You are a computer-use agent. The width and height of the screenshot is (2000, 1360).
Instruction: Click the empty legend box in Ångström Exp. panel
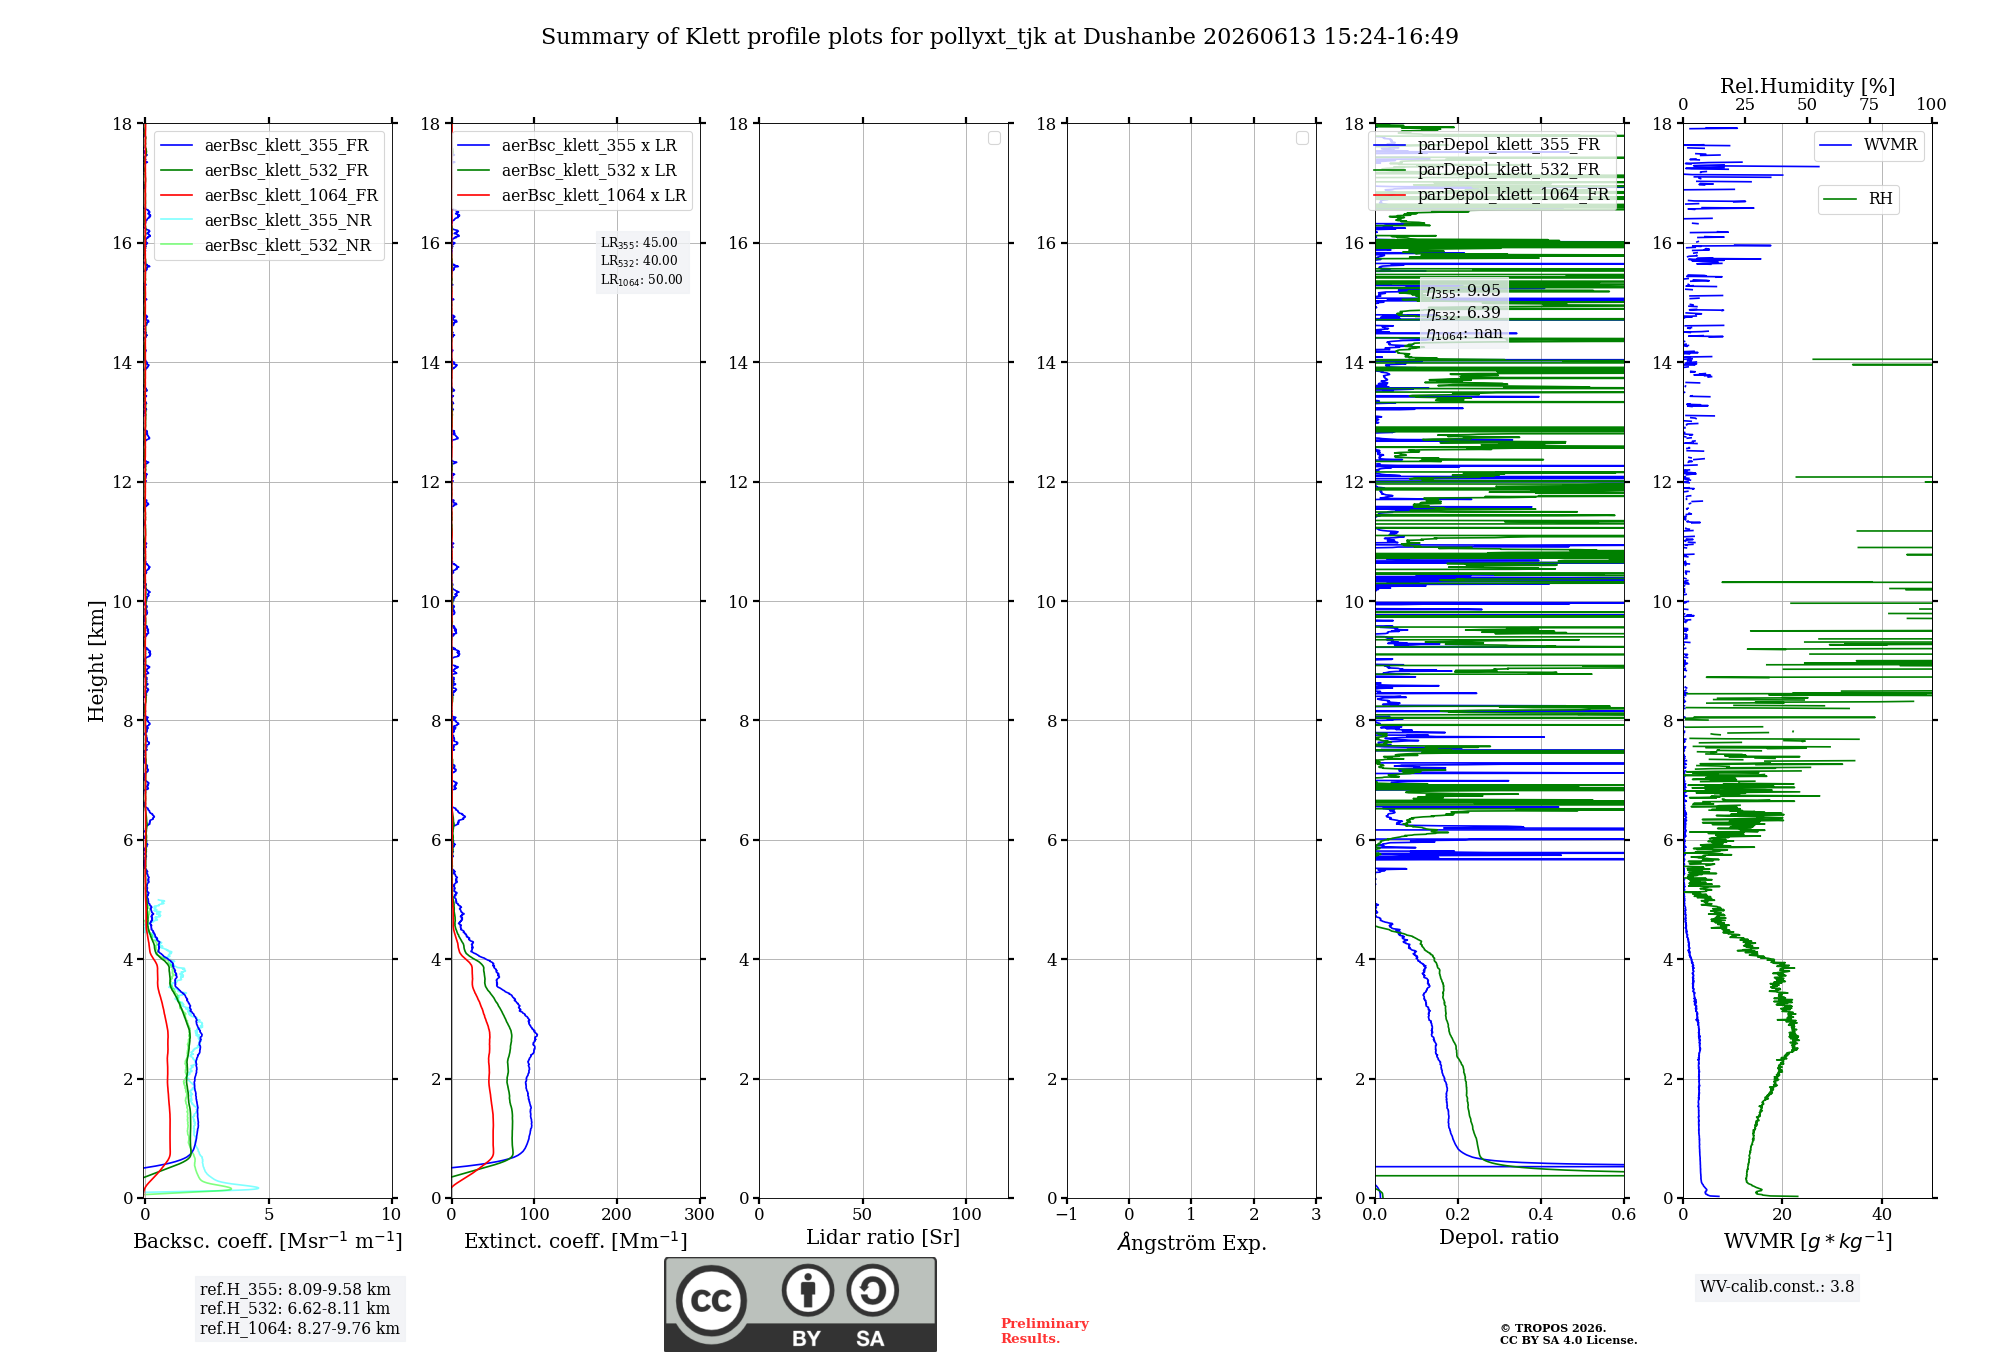[x=1302, y=138]
